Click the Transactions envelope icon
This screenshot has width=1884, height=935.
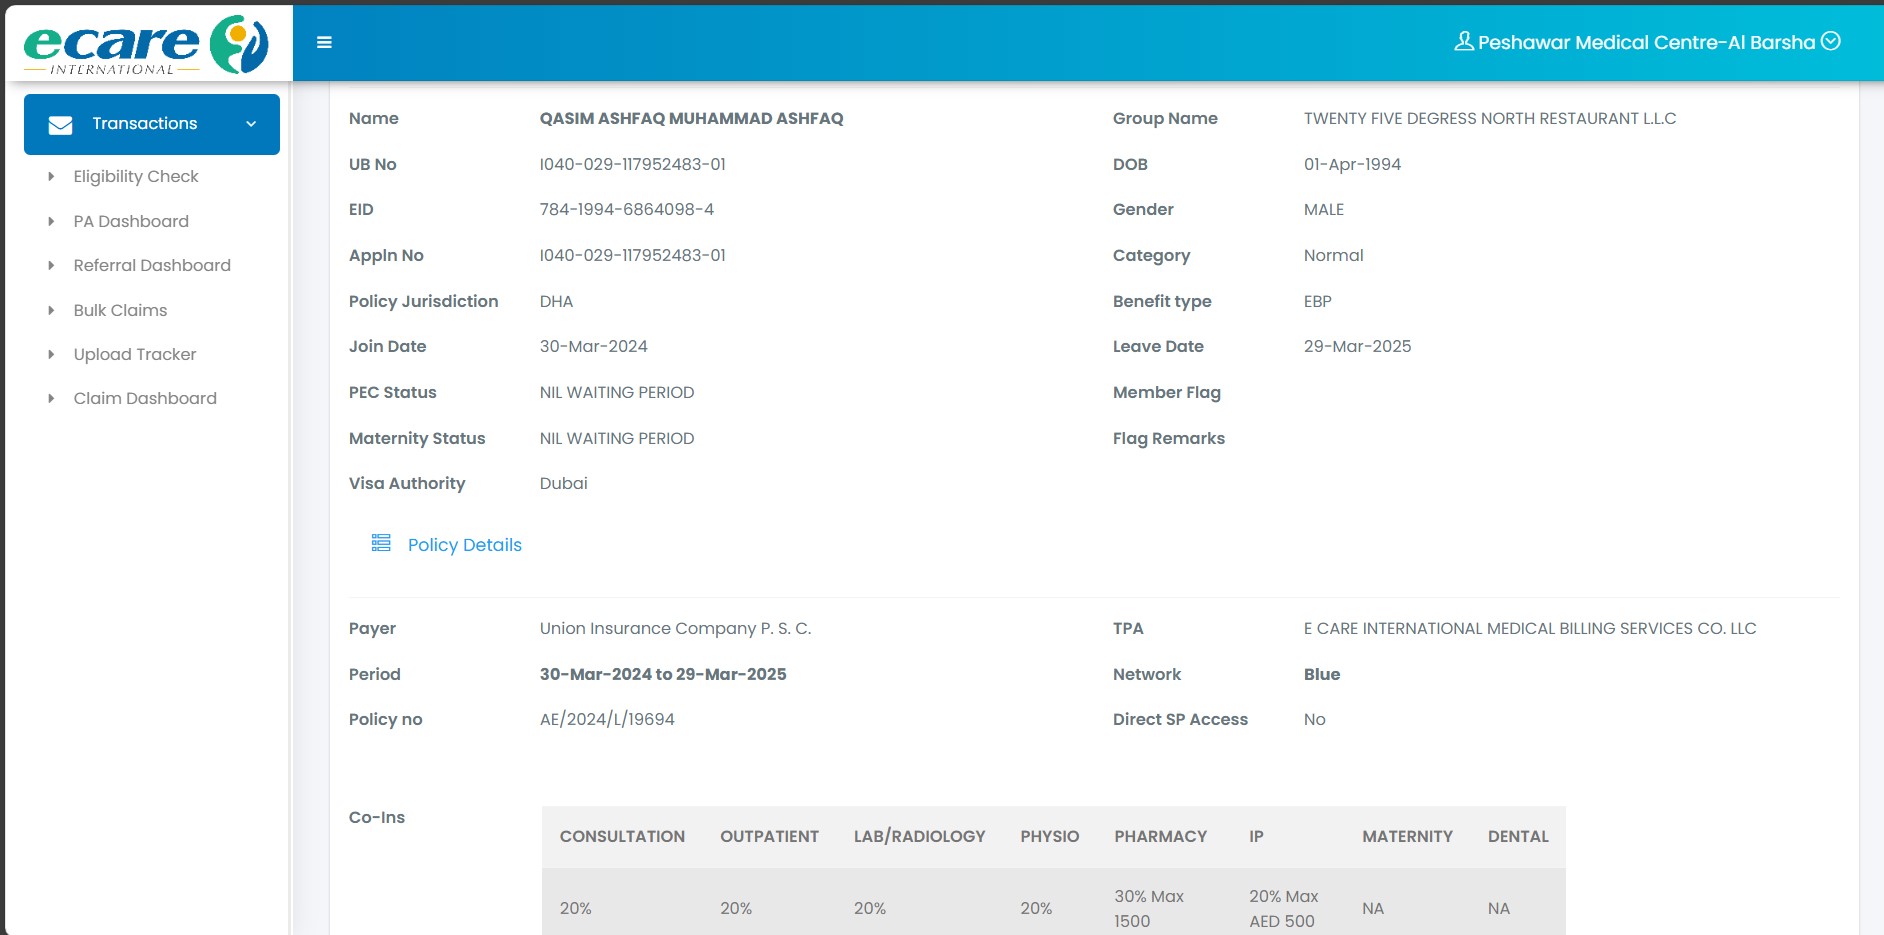[x=61, y=125]
